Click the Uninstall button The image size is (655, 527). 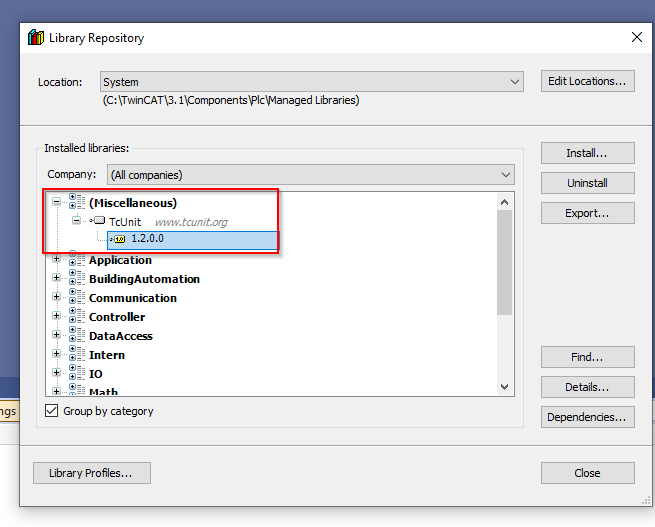pos(588,183)
